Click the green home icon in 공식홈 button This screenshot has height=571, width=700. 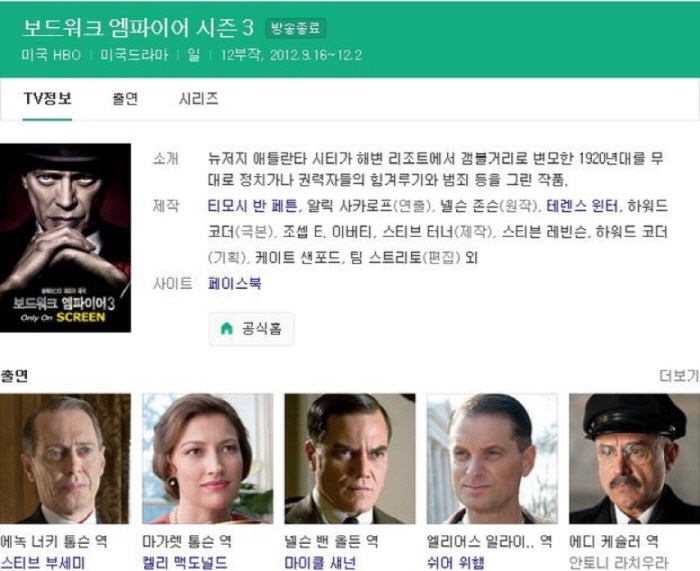pyautogui.click(x=227, y=329)
